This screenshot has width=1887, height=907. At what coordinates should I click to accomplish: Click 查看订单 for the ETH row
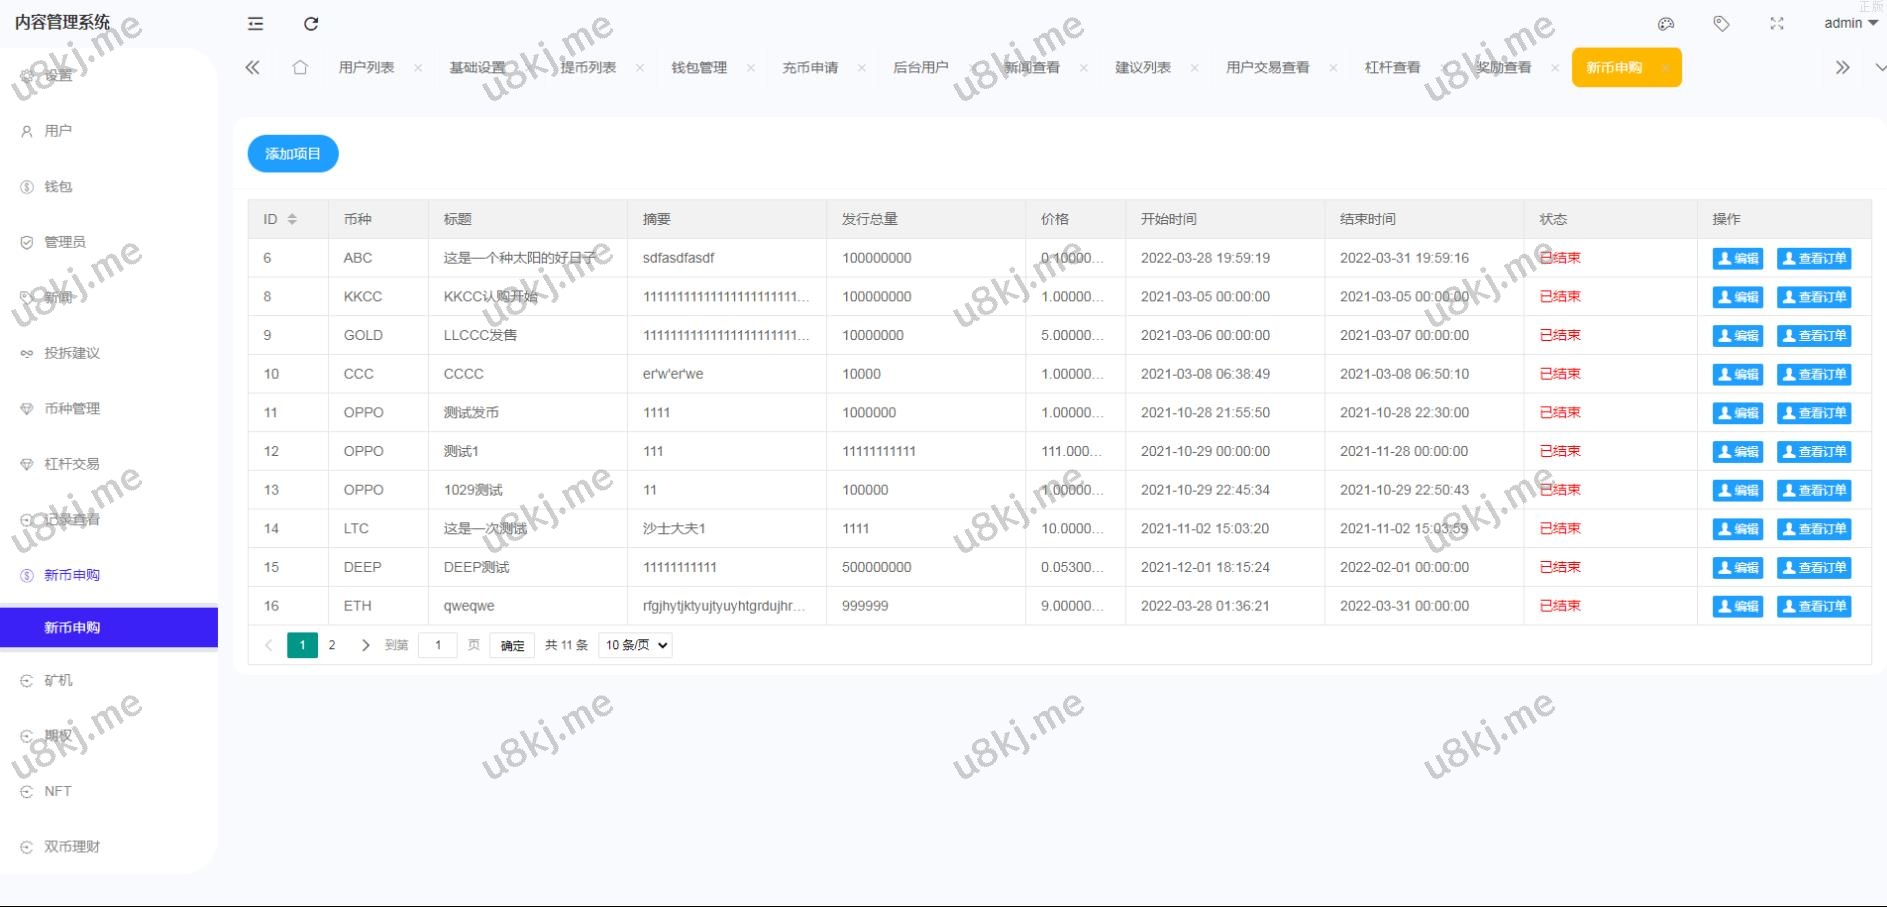point(1813,606)
